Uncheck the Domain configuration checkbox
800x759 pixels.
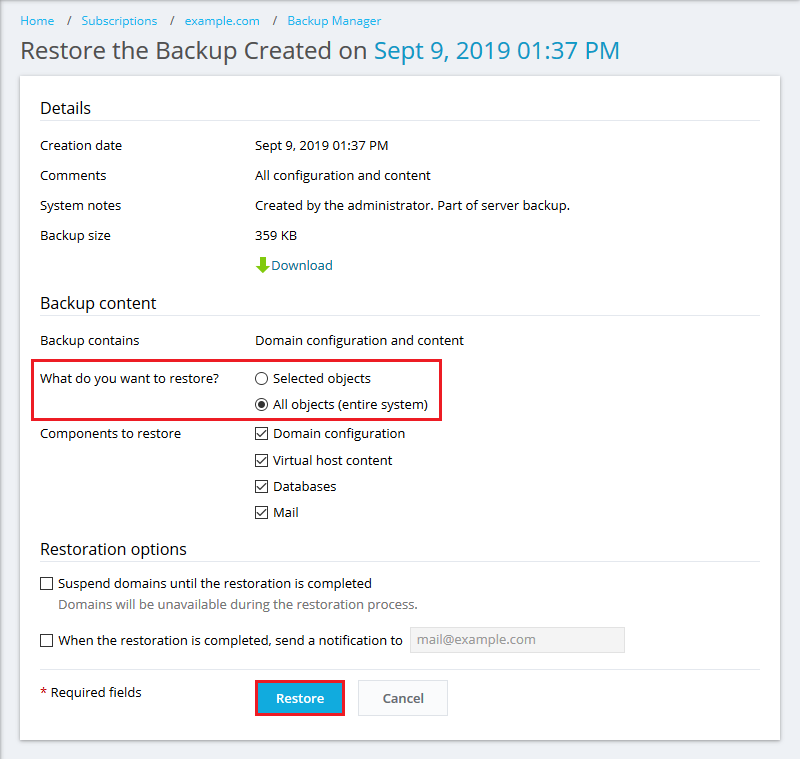click(262, 434)
